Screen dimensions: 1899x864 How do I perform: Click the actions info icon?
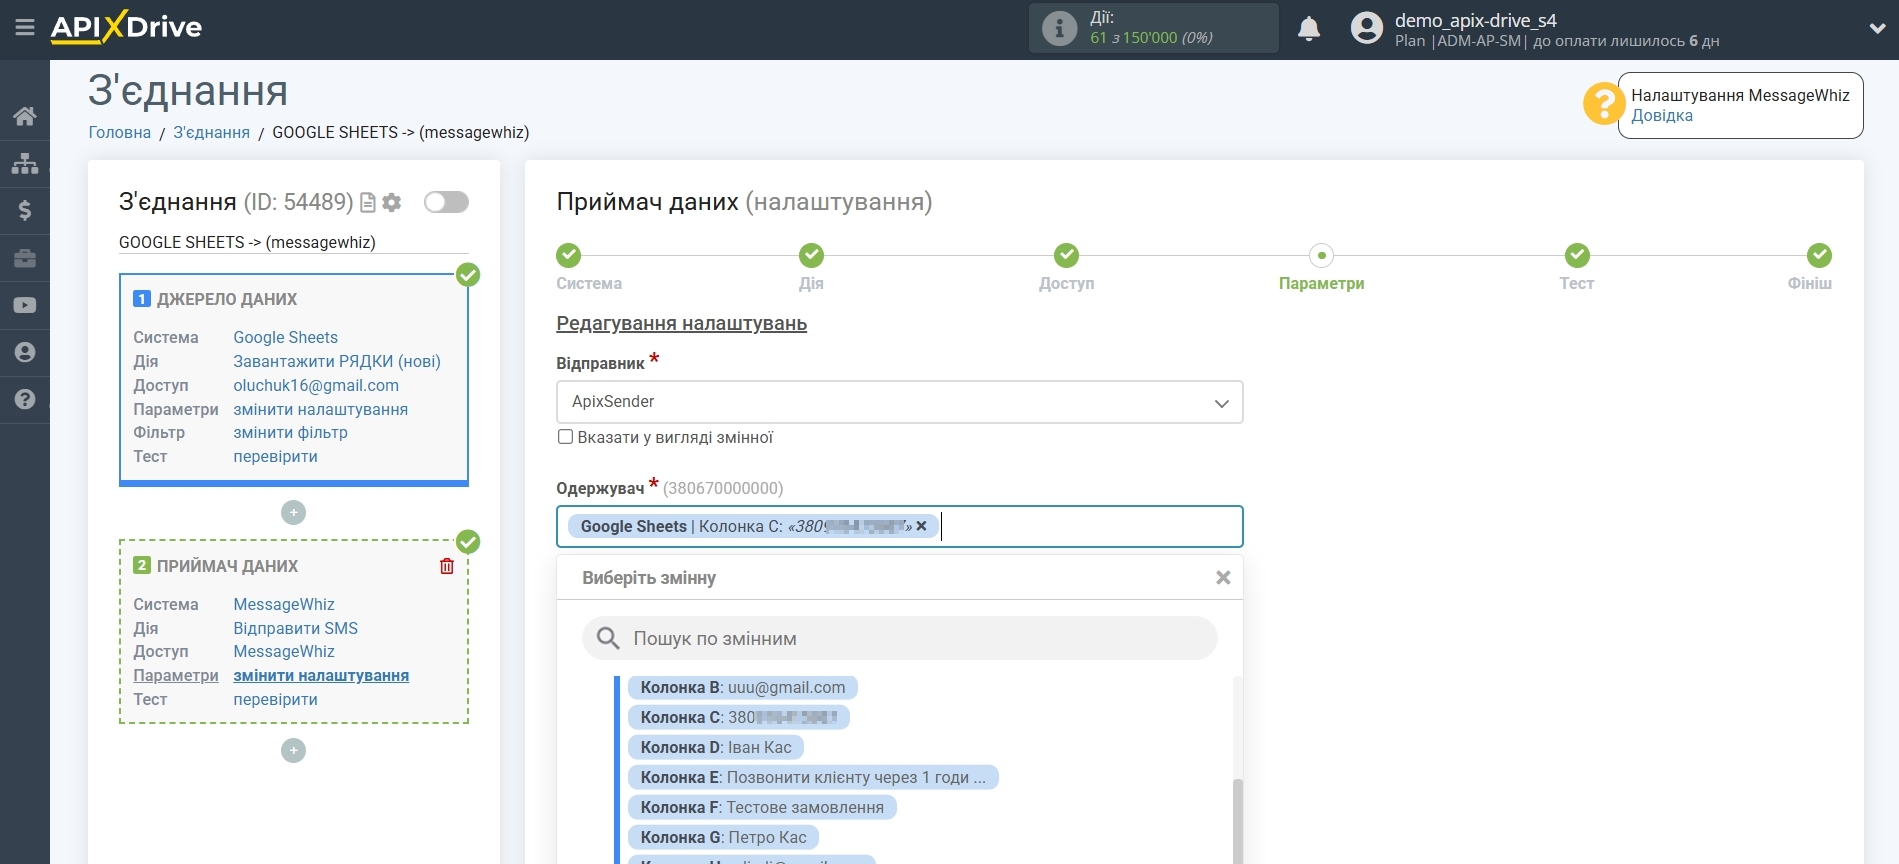(x=1059, y=28)
